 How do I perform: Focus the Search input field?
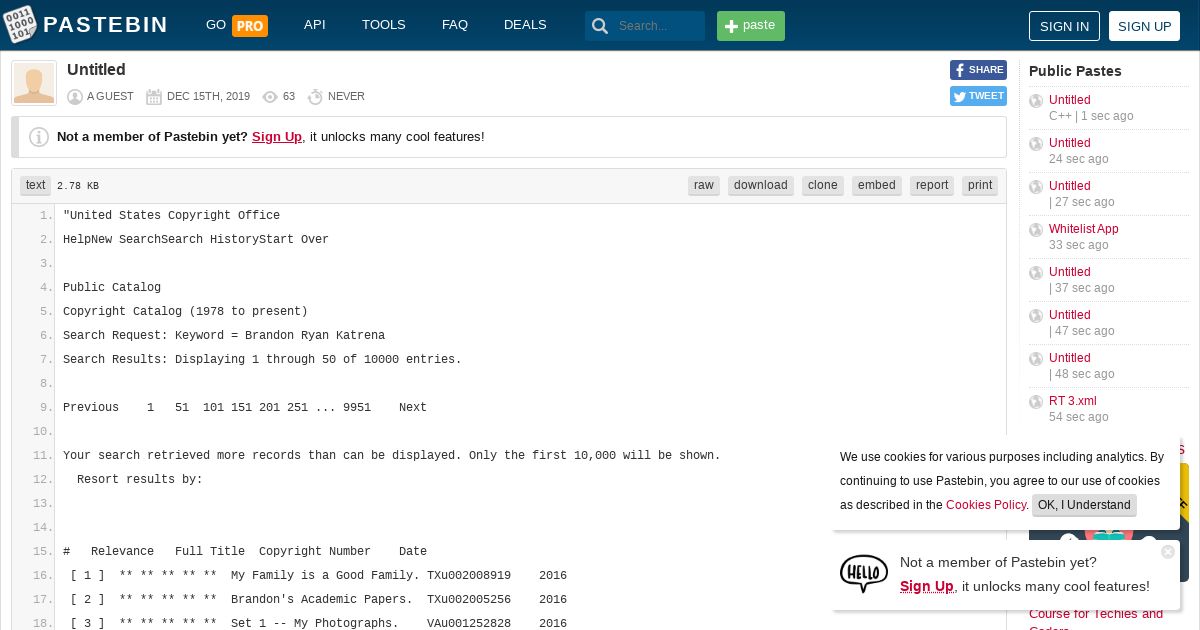[658, 26]
